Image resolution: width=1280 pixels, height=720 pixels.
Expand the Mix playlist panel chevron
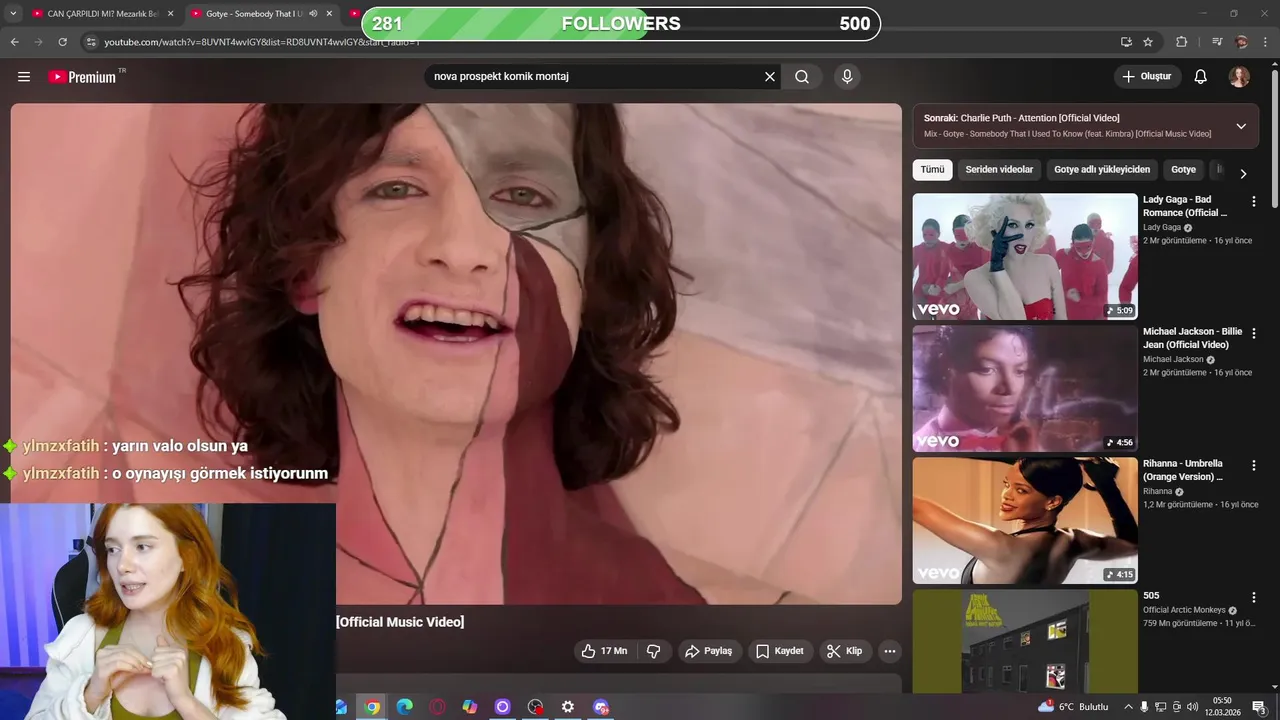1241,126
